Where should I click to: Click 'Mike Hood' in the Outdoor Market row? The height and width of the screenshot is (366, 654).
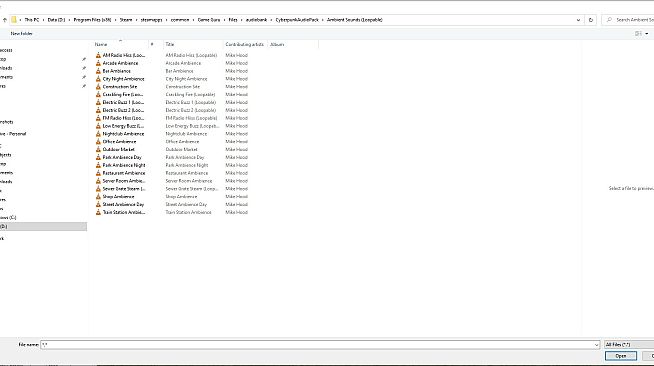[x=236, y=149]
